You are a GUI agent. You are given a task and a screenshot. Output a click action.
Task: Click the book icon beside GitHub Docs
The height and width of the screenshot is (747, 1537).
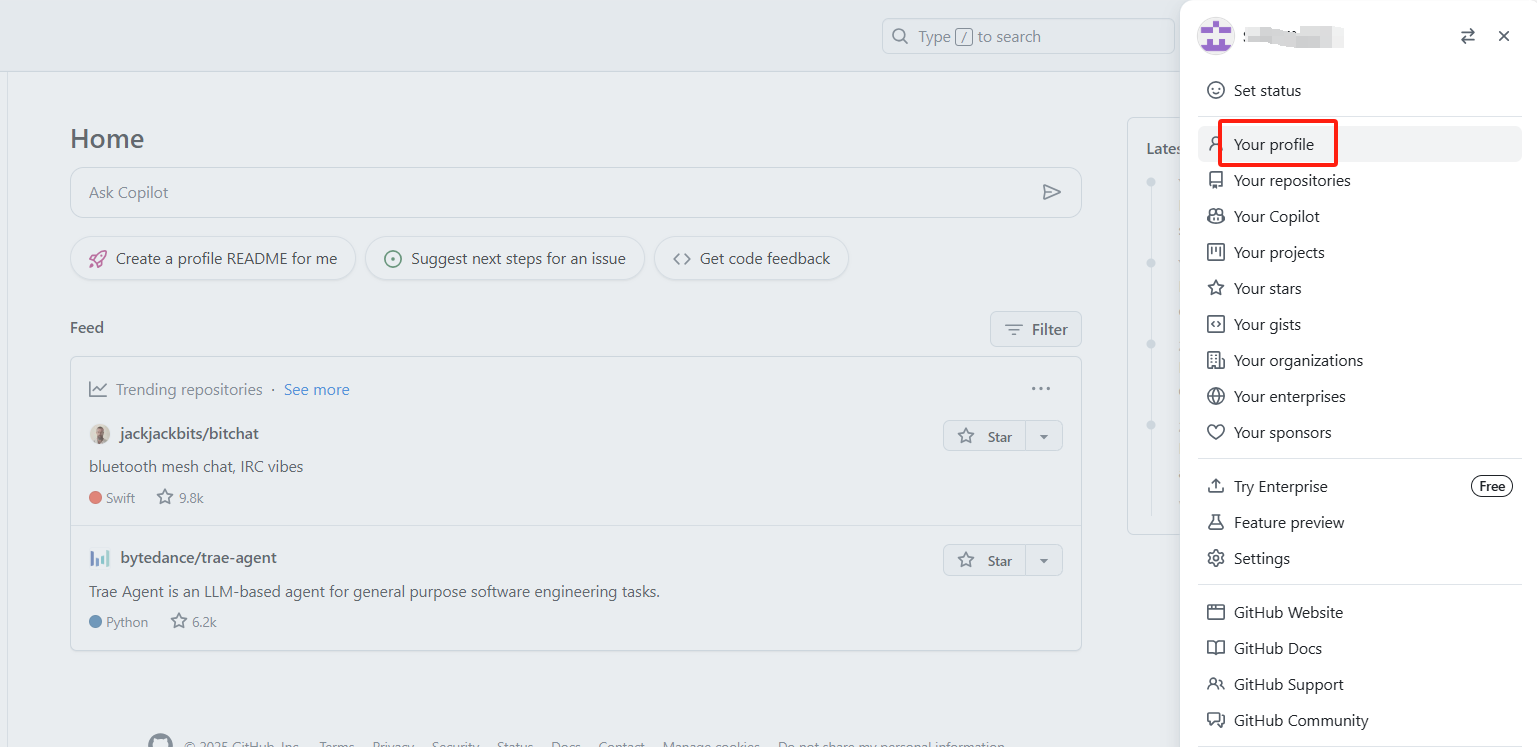pos(1216,648)
